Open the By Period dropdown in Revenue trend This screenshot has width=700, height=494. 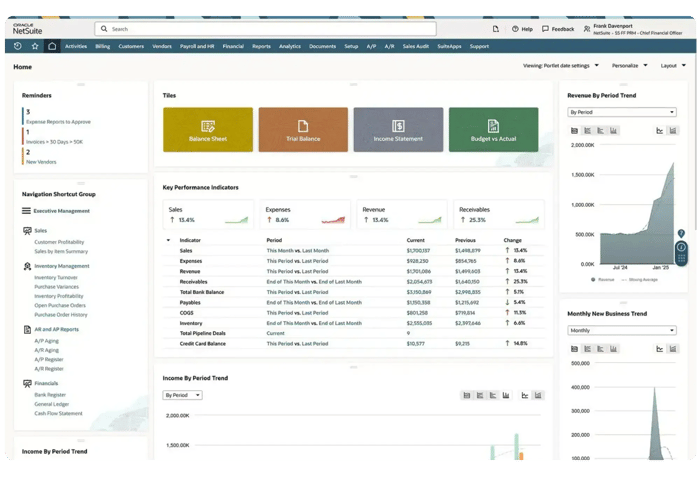click(x=622, y=112)
